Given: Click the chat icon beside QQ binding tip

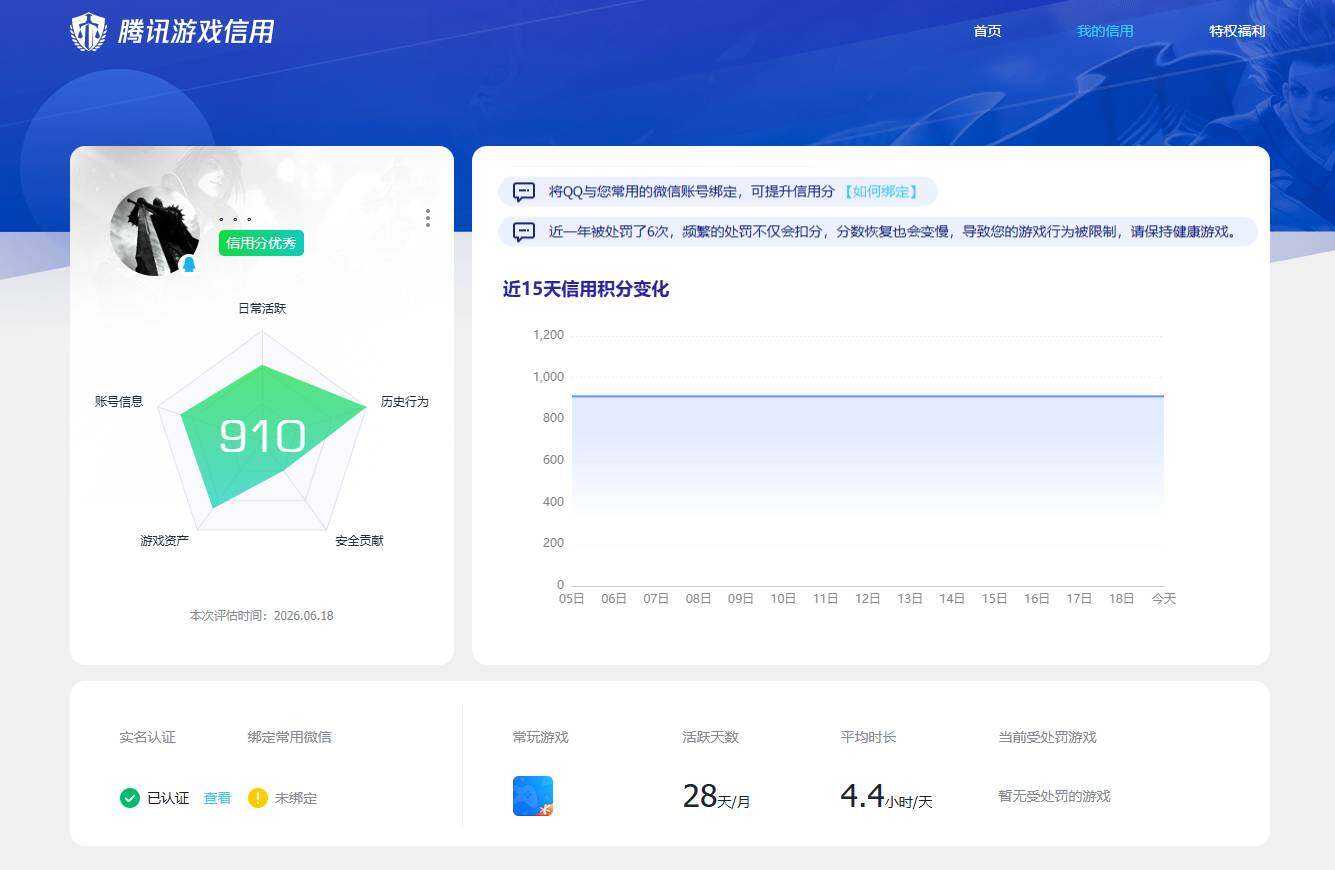Looking at the screenshot, I should (x=524, y=192).
